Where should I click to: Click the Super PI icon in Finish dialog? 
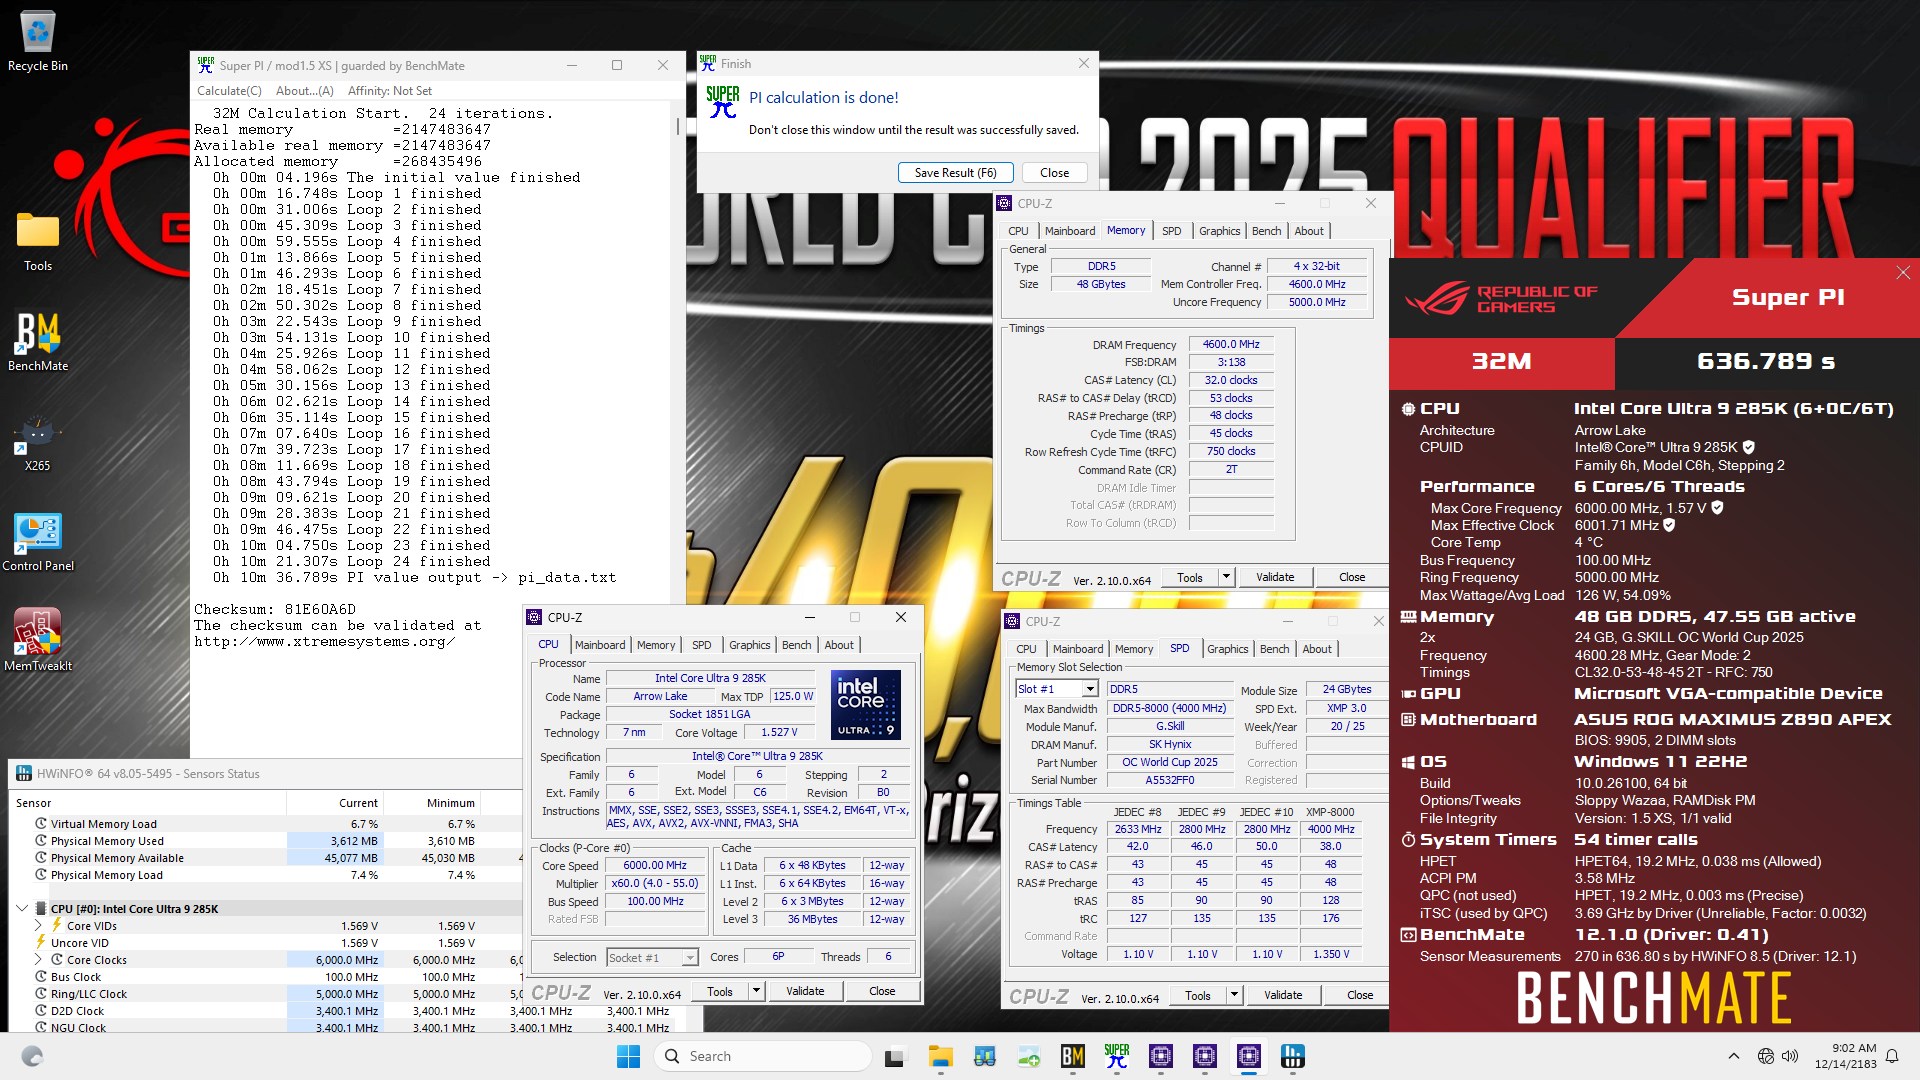(723, 101)
